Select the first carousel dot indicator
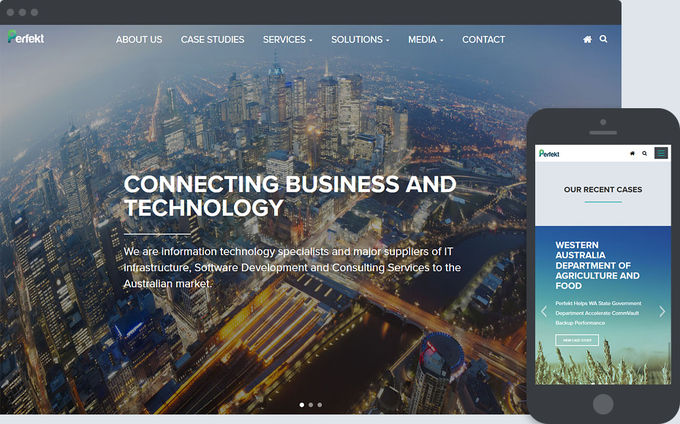This screenshot has height=424, width=680. (x=302, y=404)
